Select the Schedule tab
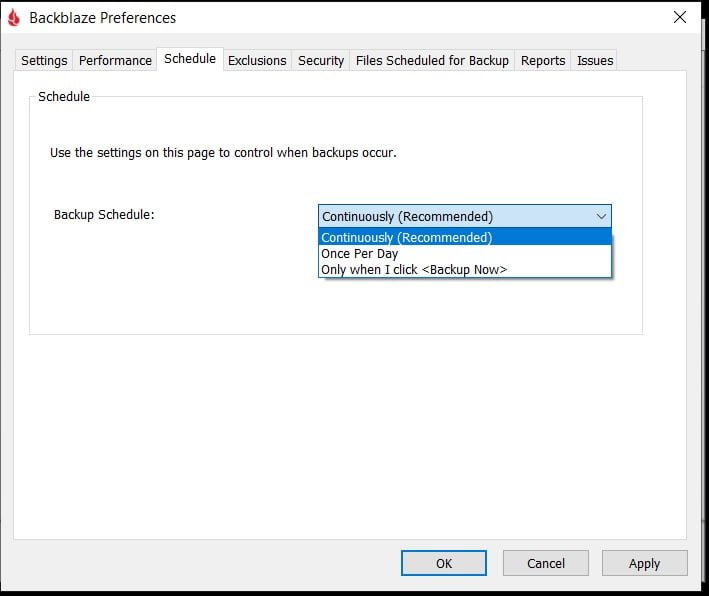 click(190, 59)
